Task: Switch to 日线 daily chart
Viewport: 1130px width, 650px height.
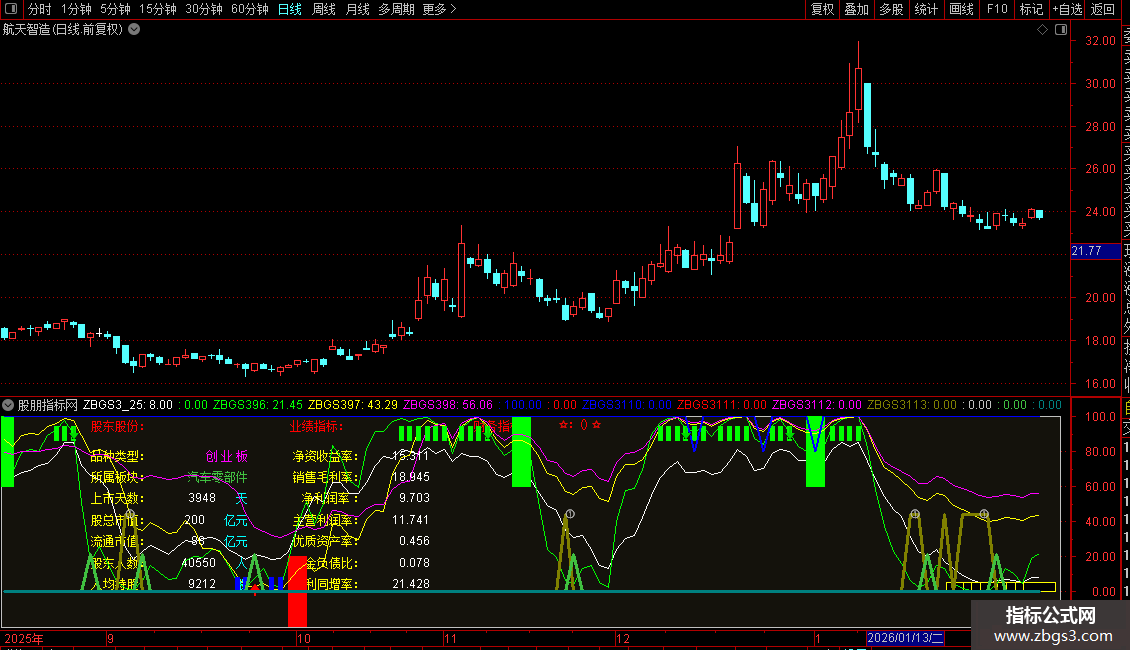Action: [290, 9]
